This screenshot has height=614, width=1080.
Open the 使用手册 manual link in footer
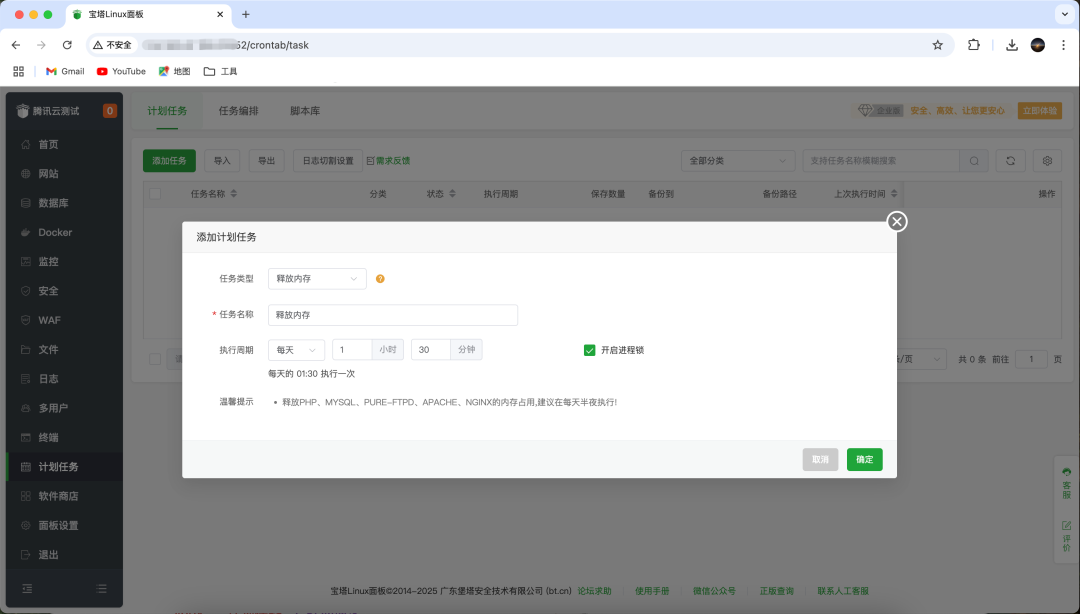click(652, 590)
